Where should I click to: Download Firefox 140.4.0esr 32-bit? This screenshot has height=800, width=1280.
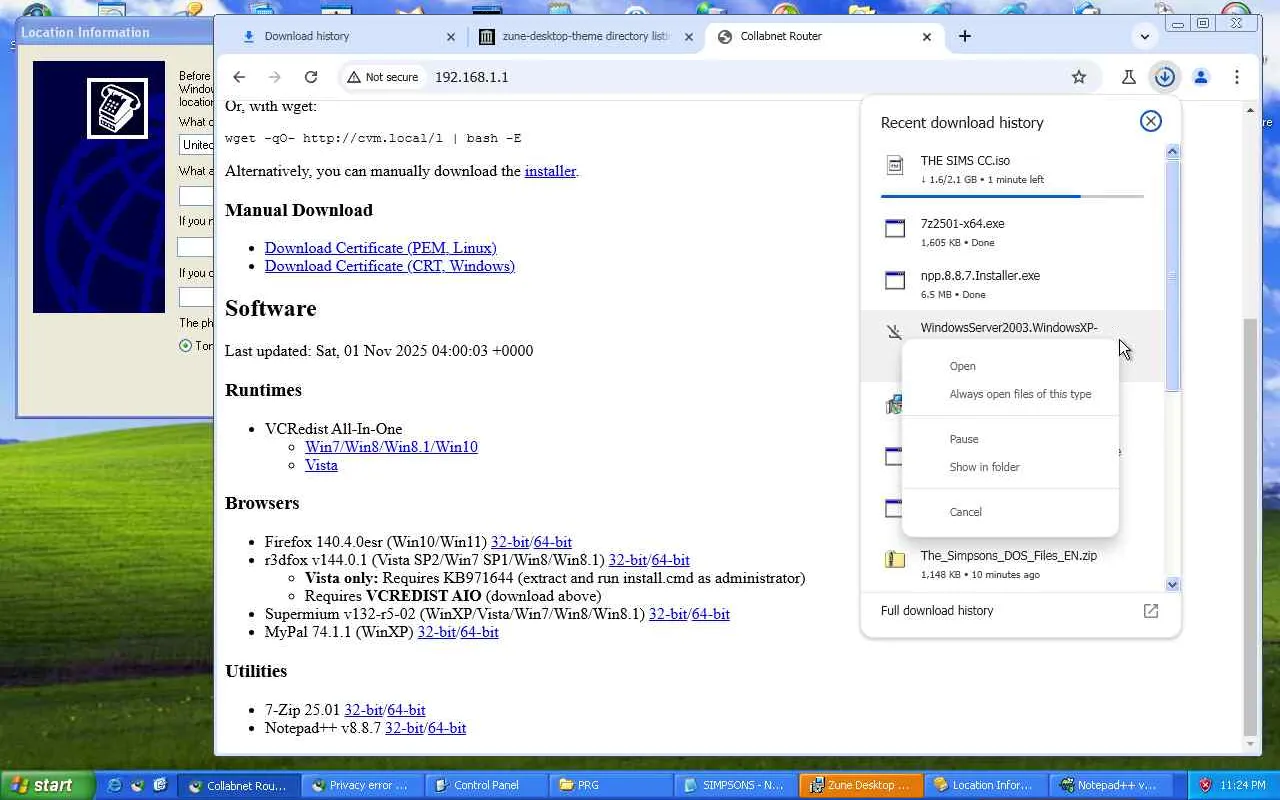(510, 542)
